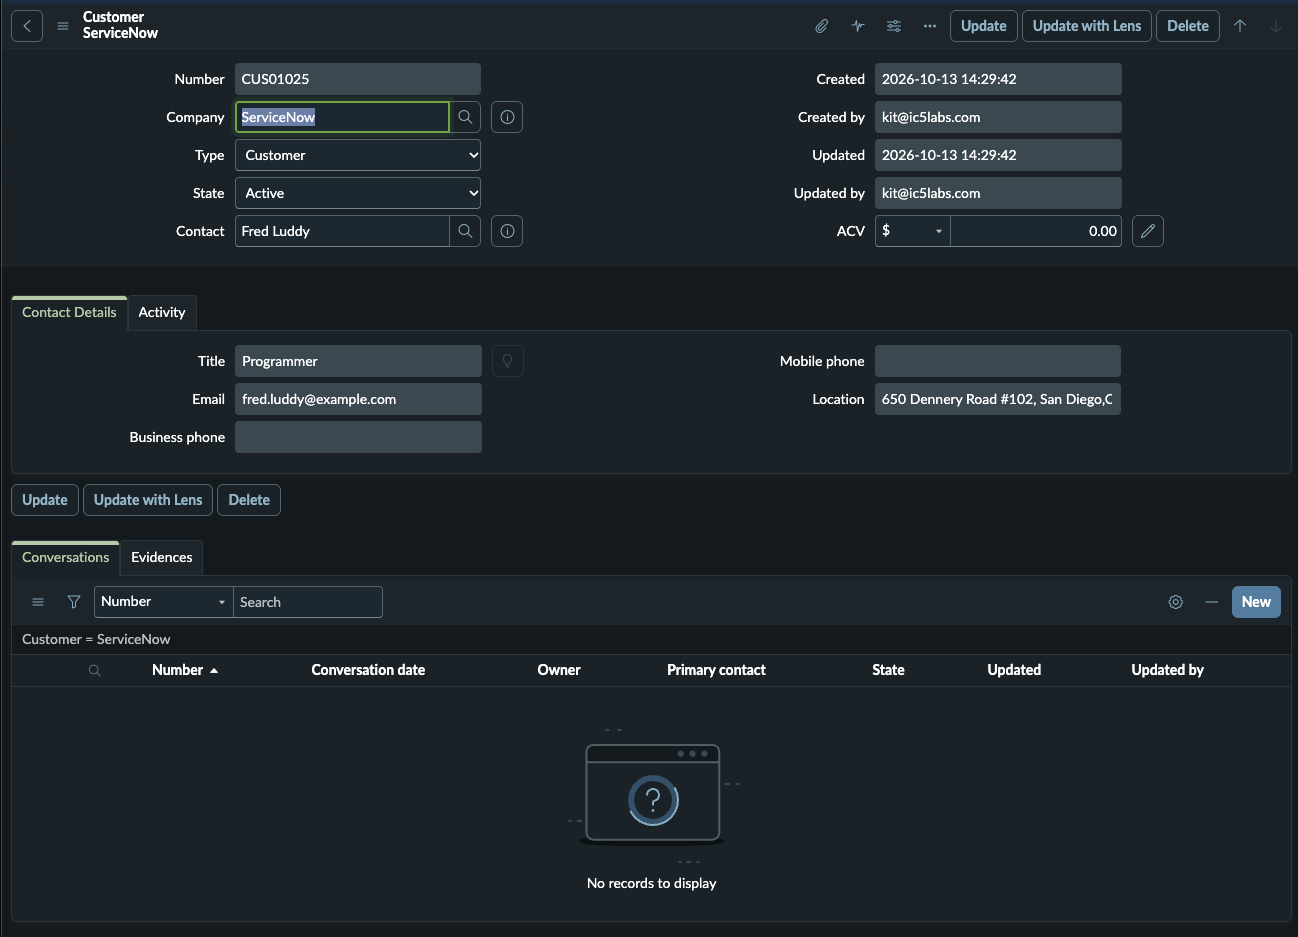Open the activity stream pulse icon
1298x937 pixels.
click(x=858, y=26)
